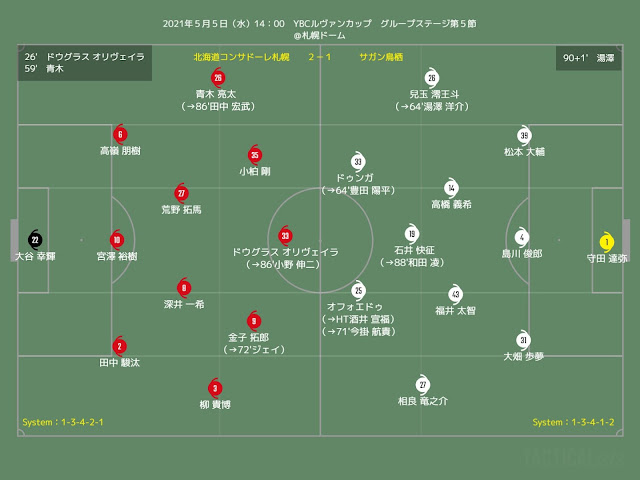Select the red number 33 marker in center circle

(285, 236)
